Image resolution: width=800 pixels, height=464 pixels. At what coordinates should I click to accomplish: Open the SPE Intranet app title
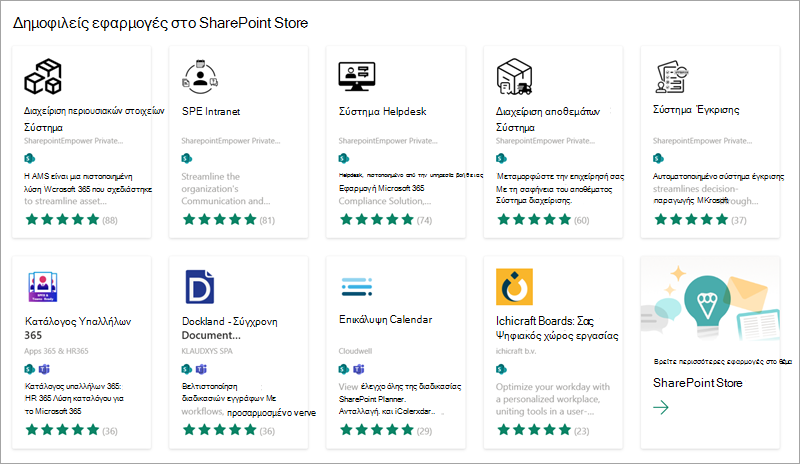tap(211, 111)
